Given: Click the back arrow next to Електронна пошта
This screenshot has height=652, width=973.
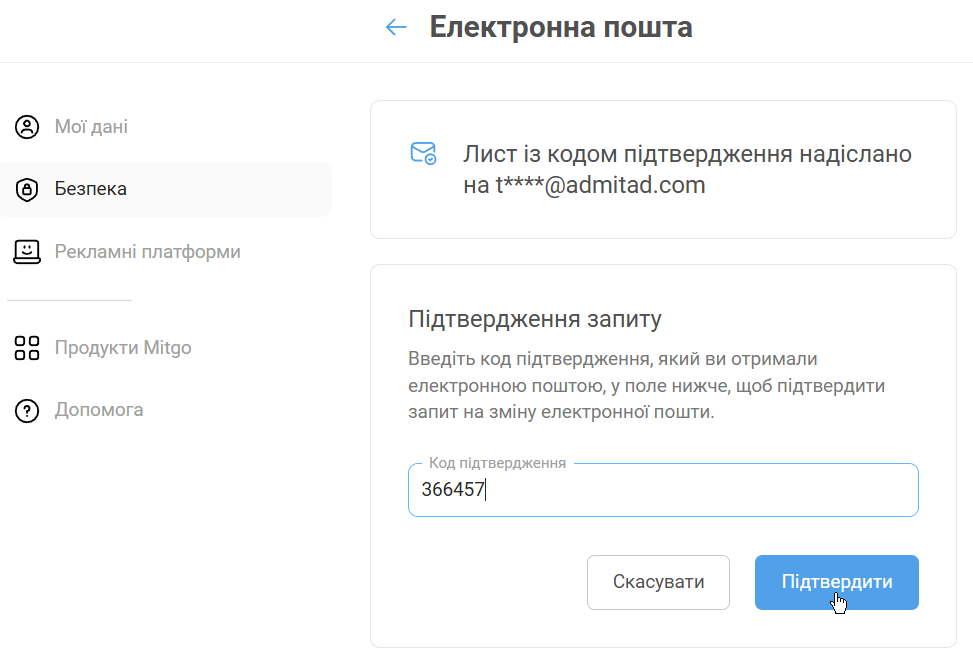Looking at the screenshot, I should tap(397, 27).
